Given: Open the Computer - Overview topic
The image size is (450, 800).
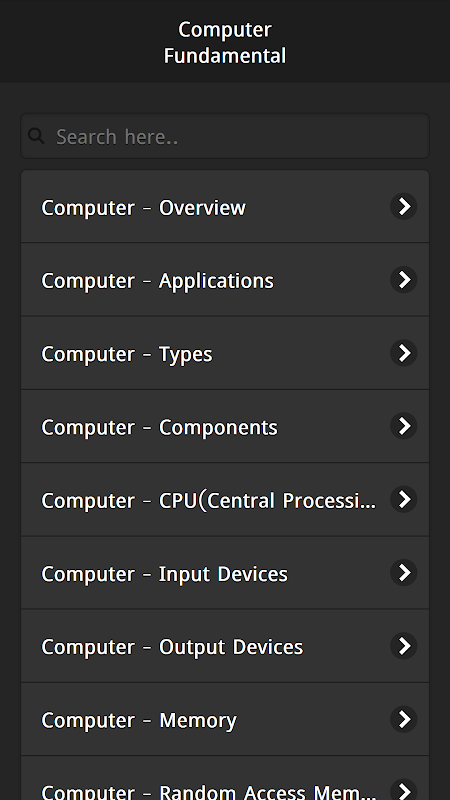Looking at the screenshot, I should [225, 207].
